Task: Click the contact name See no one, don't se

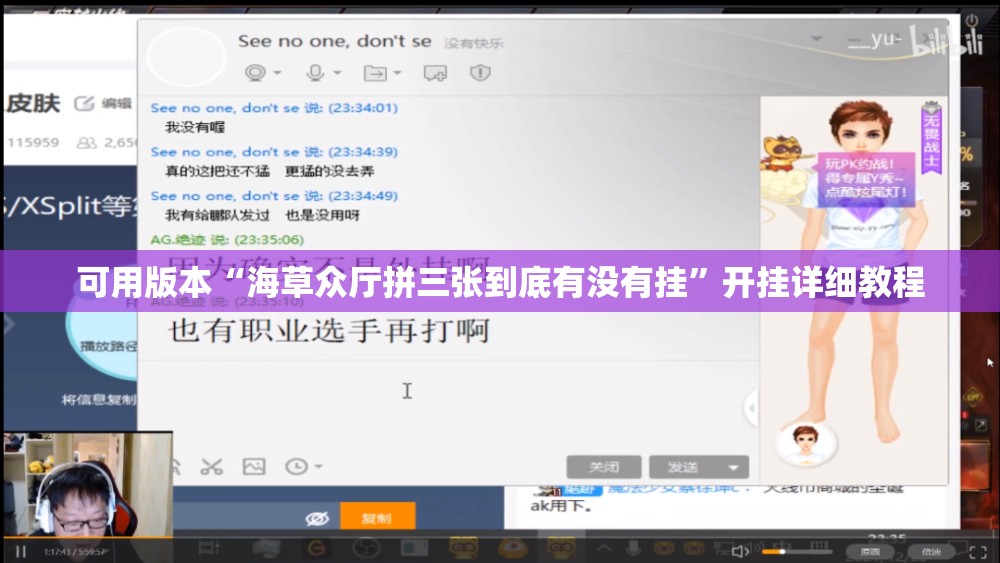Action: (x=335, y=41)
